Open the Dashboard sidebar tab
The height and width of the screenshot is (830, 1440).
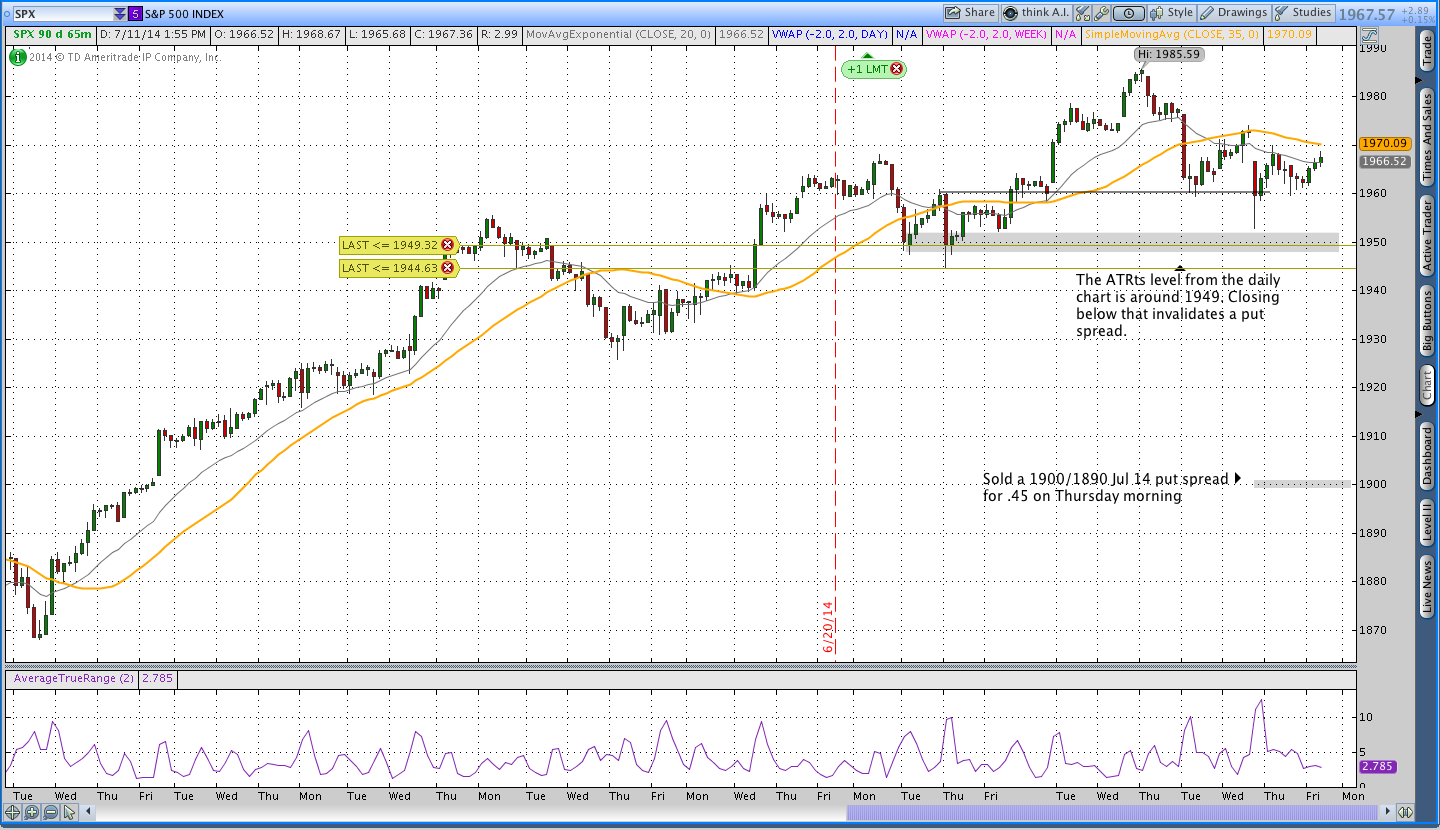click(1427, 457)
